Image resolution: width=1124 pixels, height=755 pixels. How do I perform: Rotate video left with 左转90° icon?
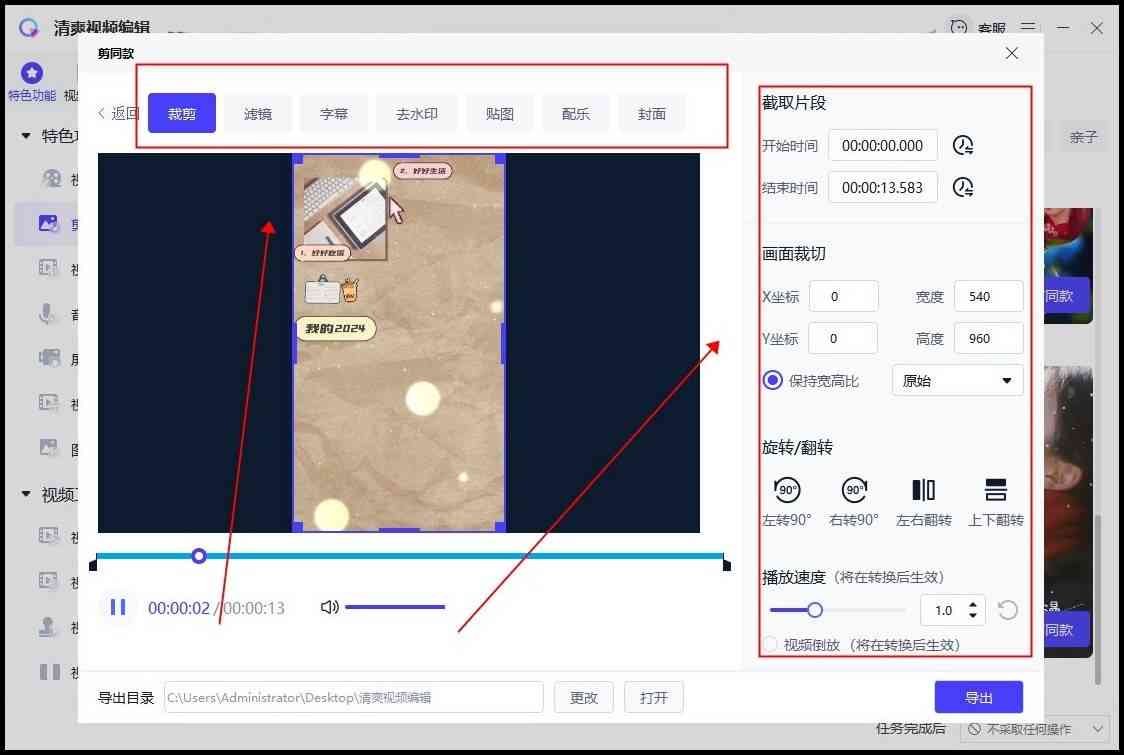click(787, 490)
